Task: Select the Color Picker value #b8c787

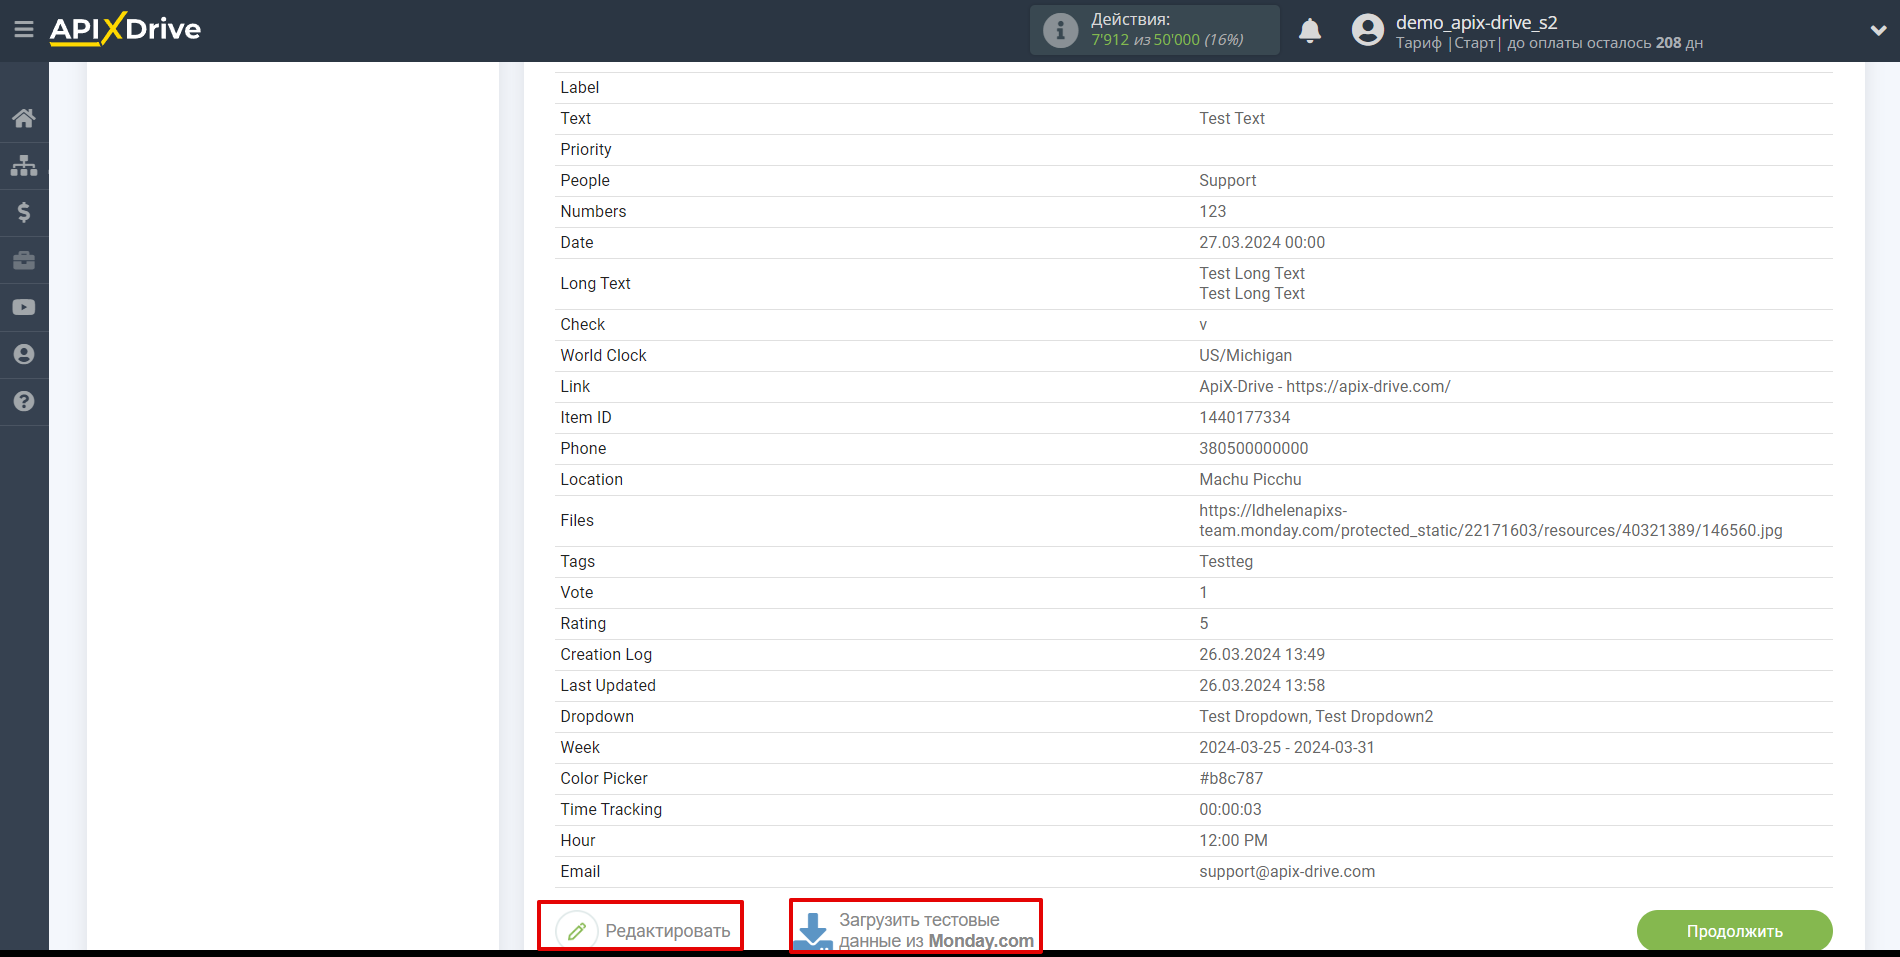Action: 1231,778
